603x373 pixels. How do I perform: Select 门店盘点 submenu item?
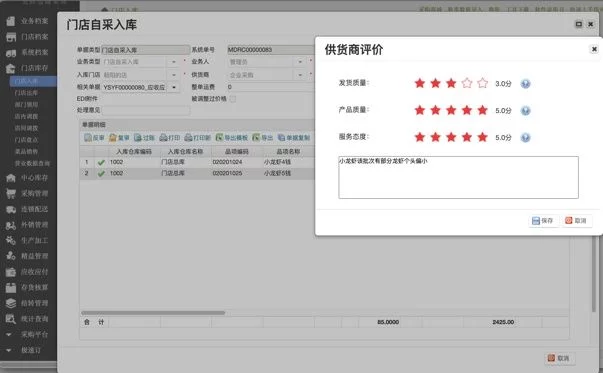coord(26,140)
